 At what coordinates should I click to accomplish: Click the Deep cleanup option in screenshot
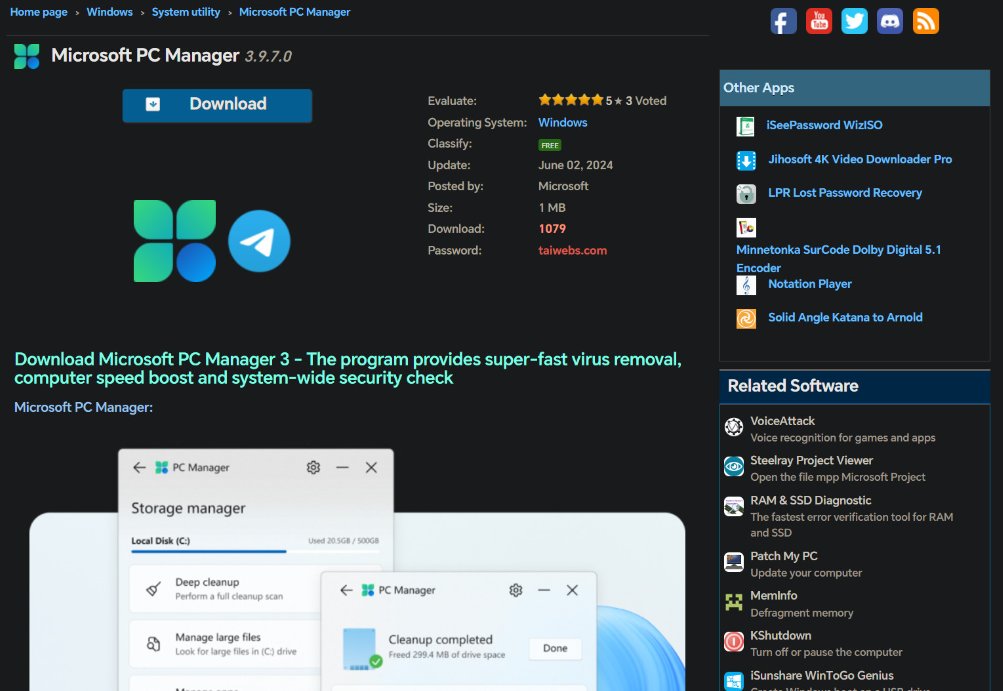(226, 588)
